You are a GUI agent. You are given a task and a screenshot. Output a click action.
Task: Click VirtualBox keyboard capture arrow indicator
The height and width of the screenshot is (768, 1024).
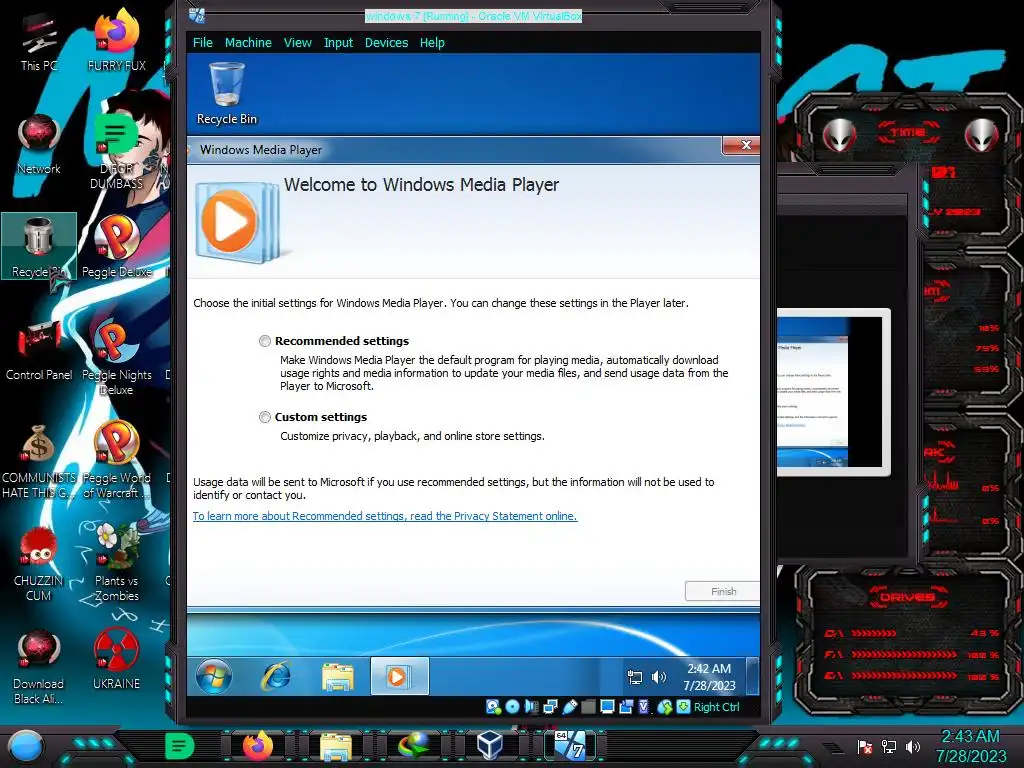click(683, 707)
